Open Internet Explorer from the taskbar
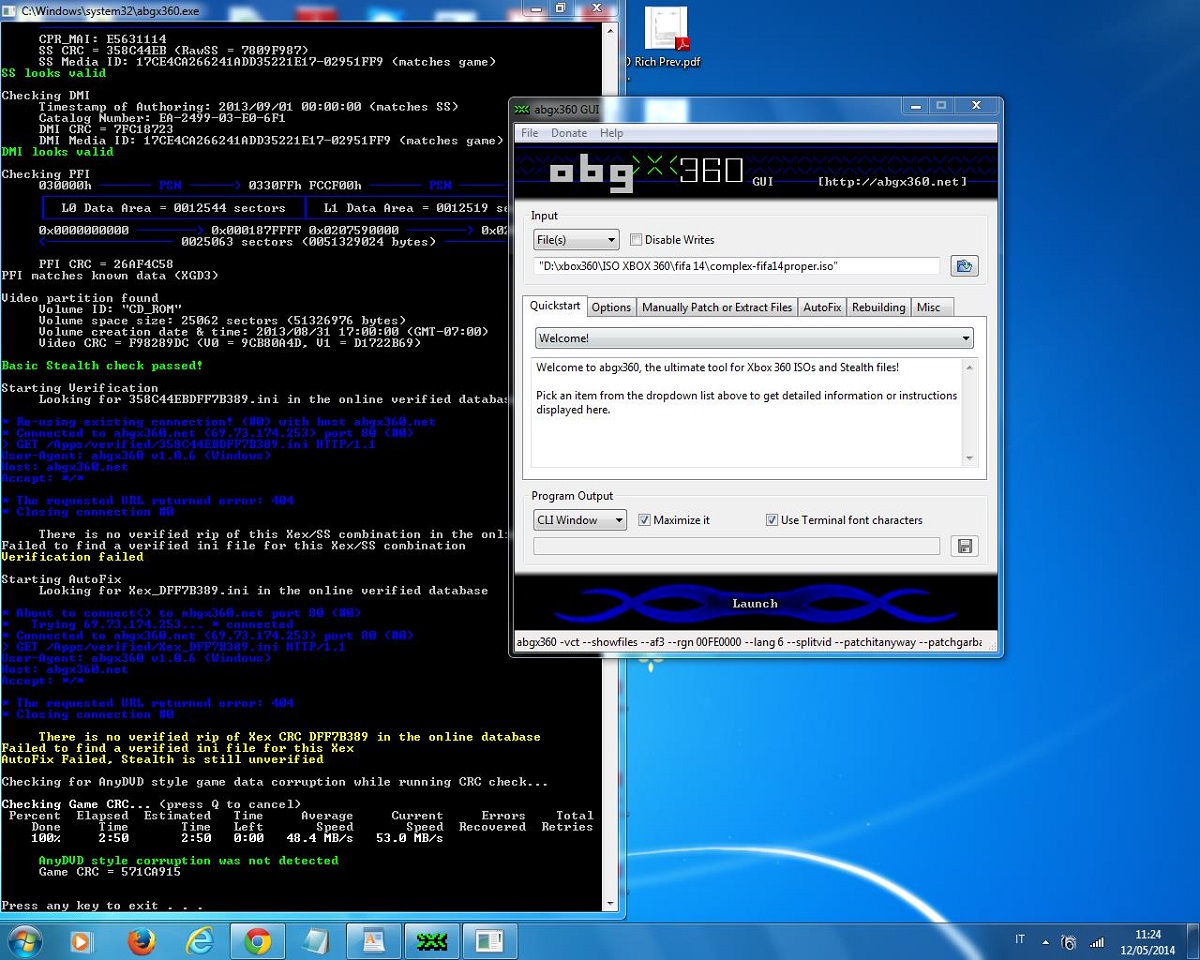Screen dimensions: 1200x960 tap(200, 941)
